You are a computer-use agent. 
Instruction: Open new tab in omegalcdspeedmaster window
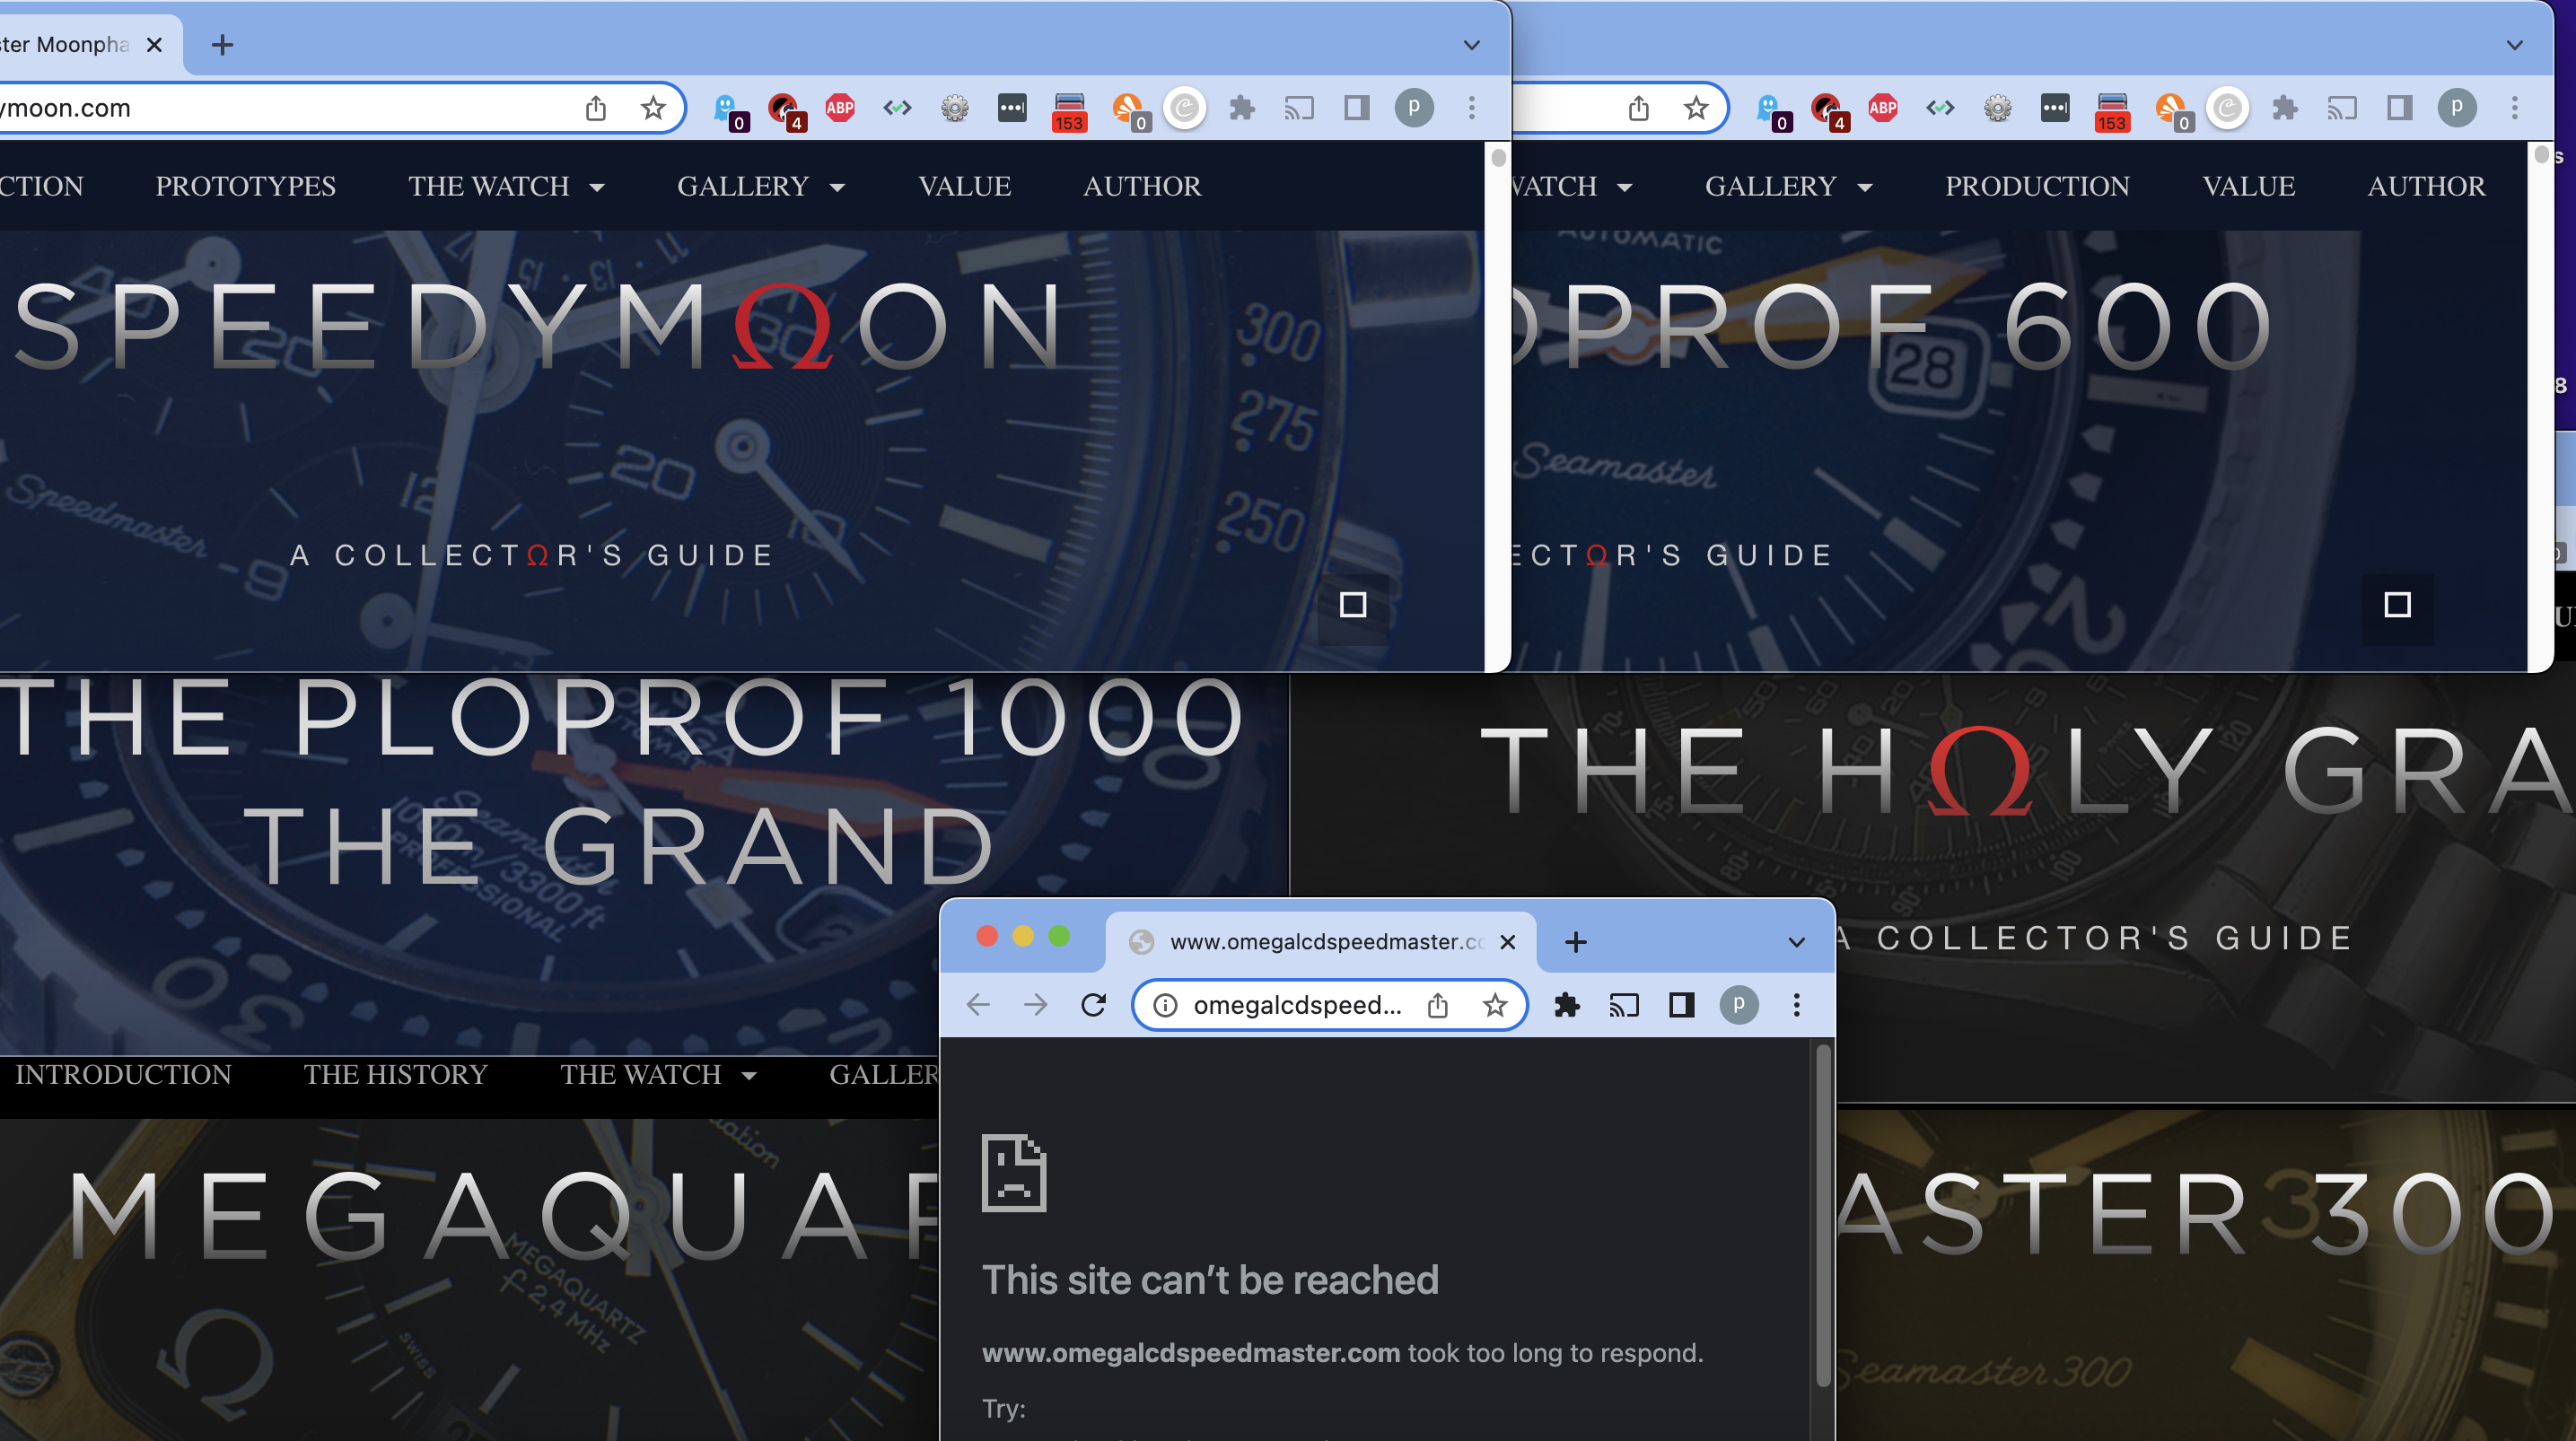tap(1575, 941)
